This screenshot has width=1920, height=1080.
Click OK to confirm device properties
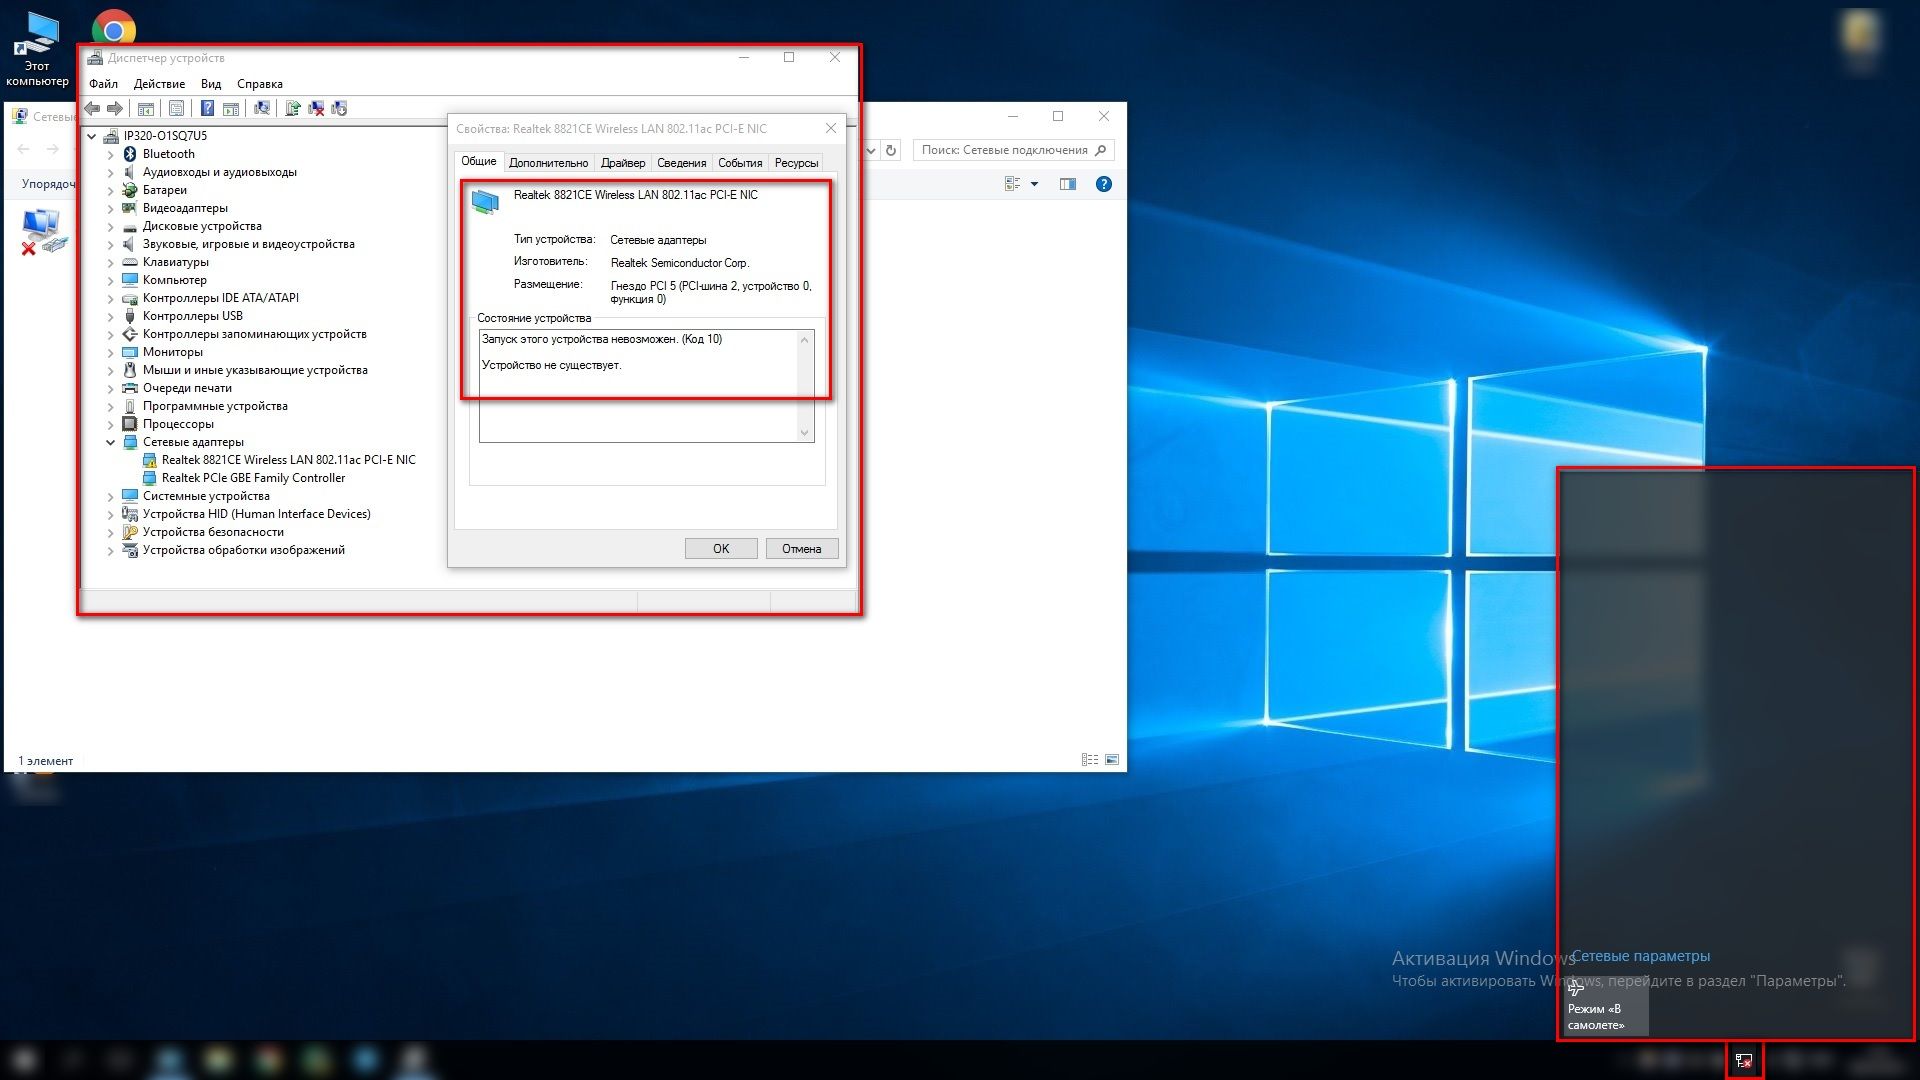pos(720,547)
